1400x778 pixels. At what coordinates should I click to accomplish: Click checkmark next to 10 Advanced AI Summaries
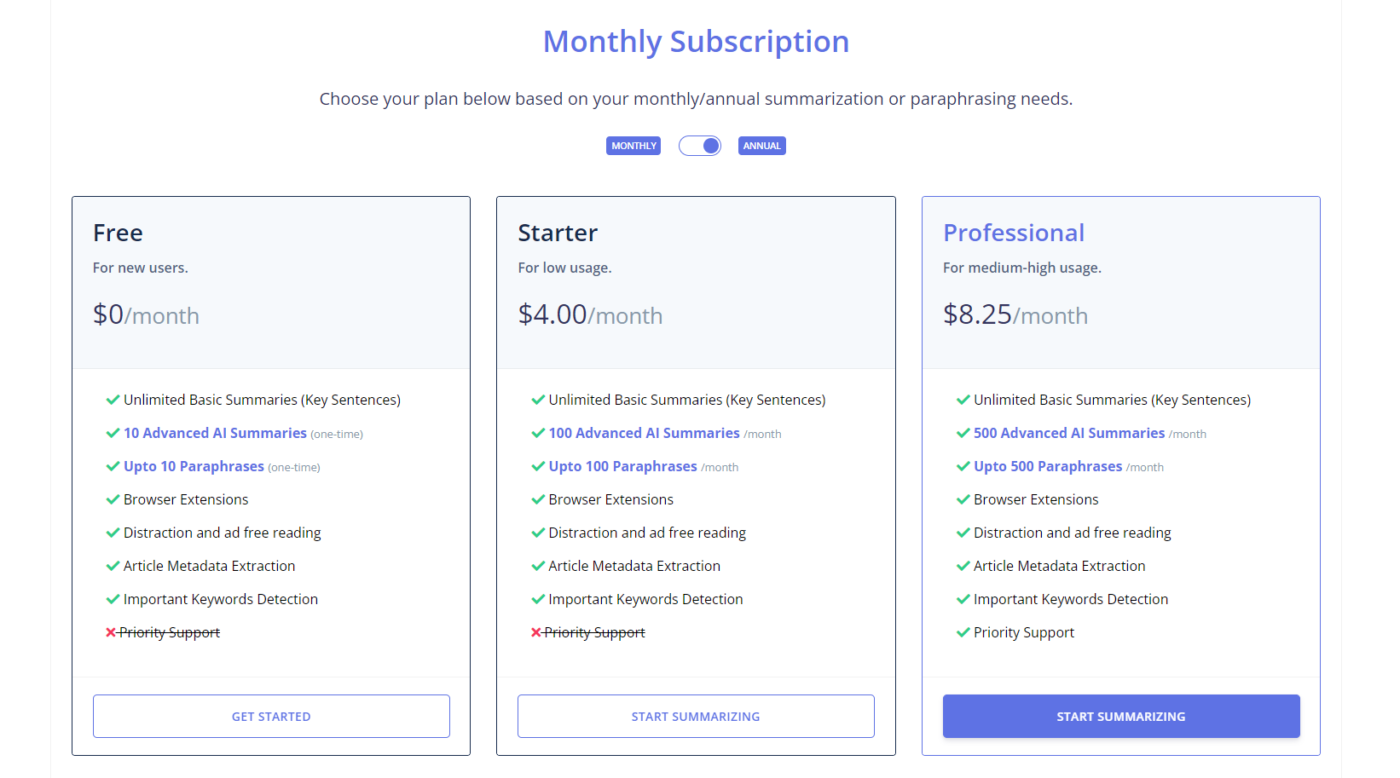[x=113, y=433]
